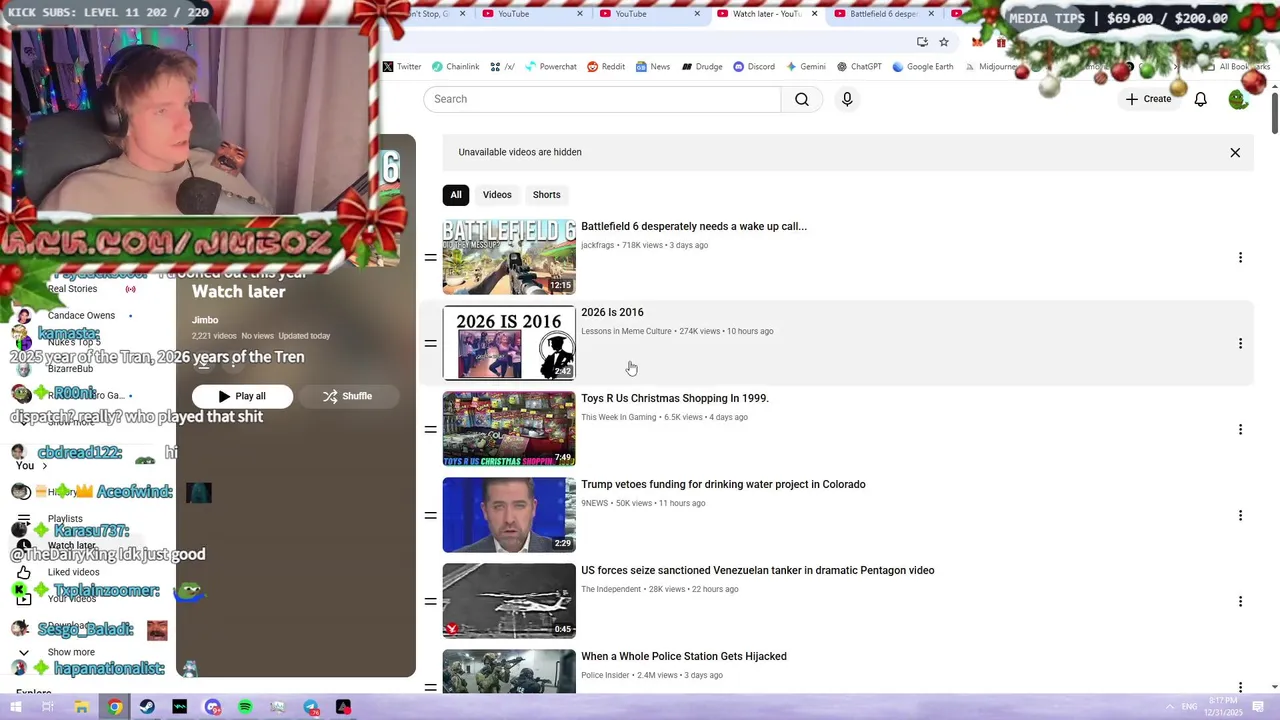Open the Lessons in Meme Culture channel link
The image size is (1280, 720).
(x=626, y=331)
